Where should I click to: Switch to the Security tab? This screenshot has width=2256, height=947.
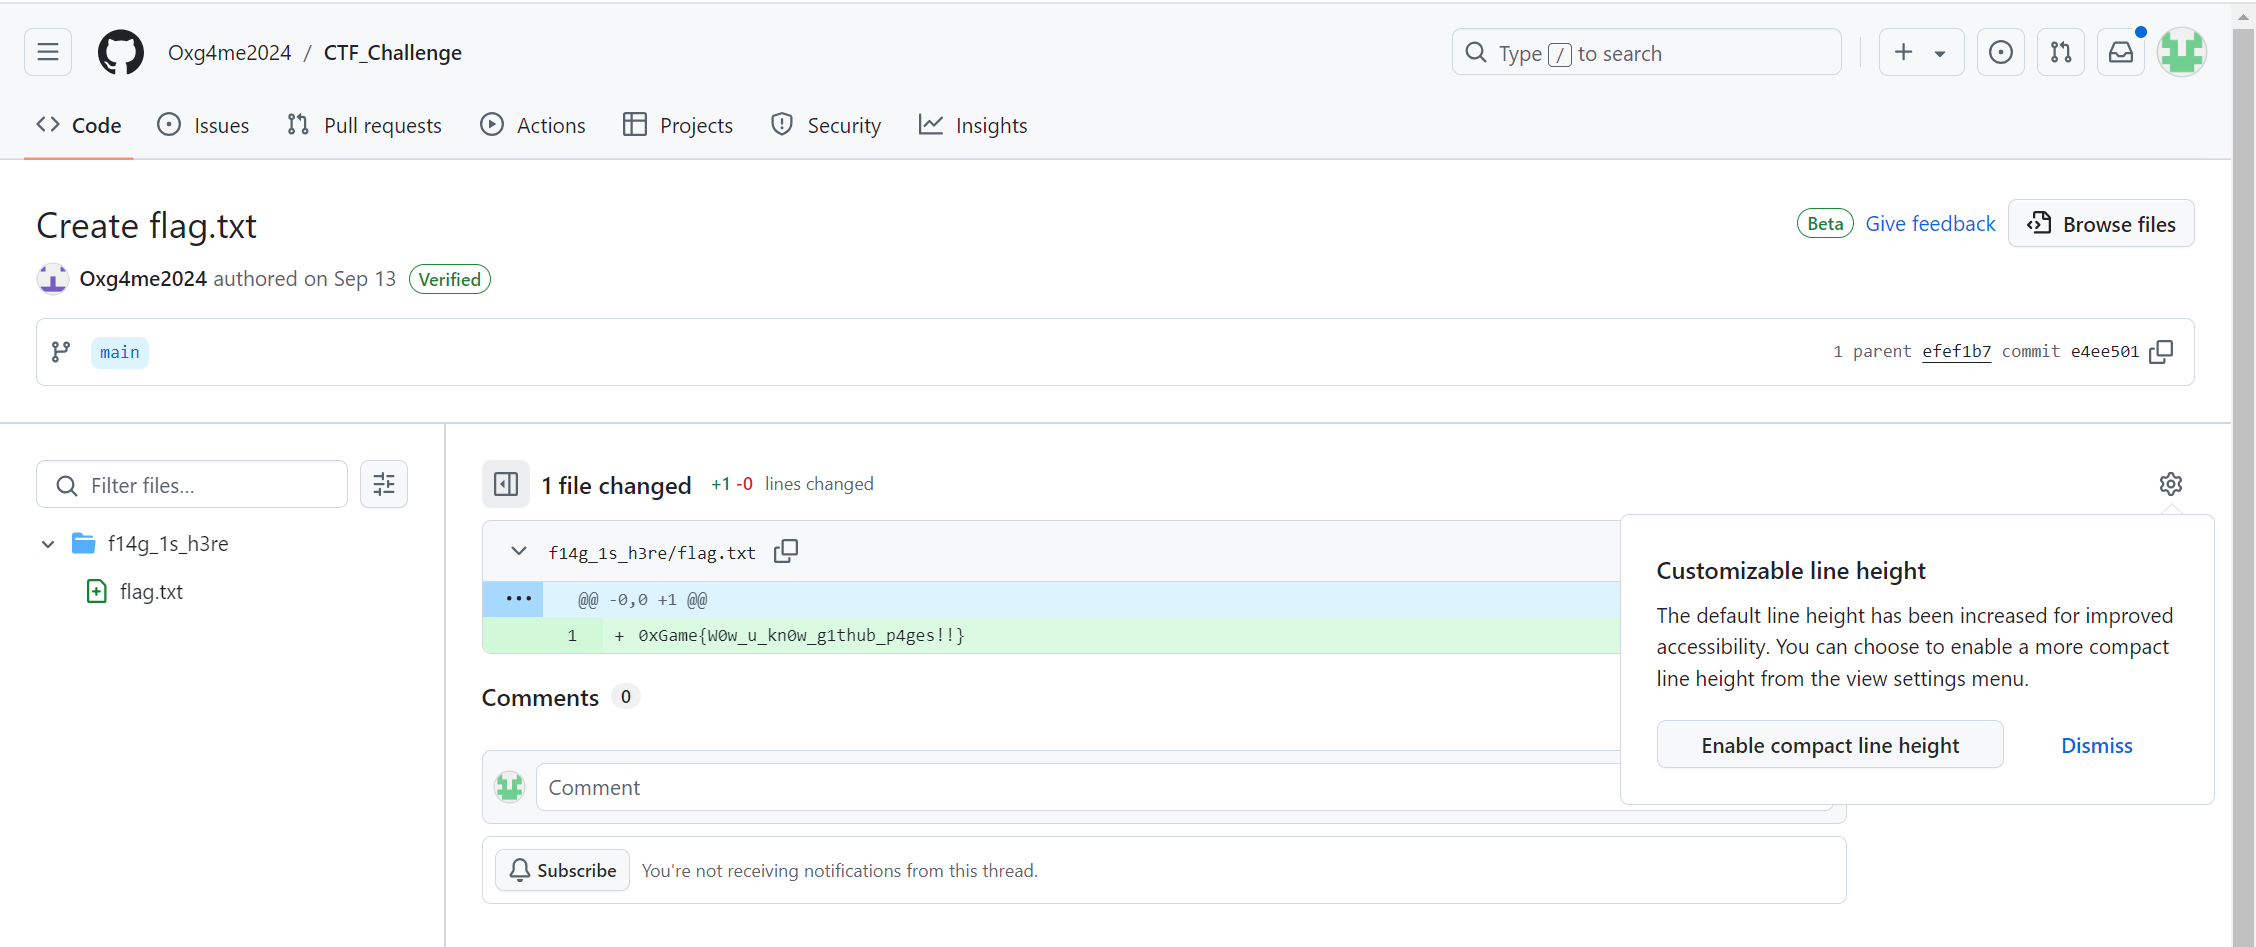click(x=826, y=125)
